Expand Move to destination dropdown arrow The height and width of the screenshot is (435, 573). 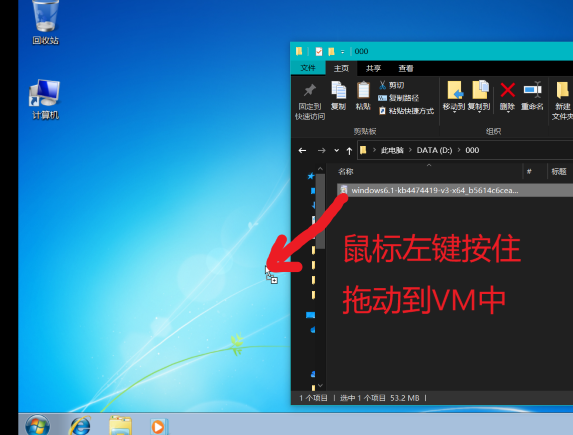(x=454, y=112)
